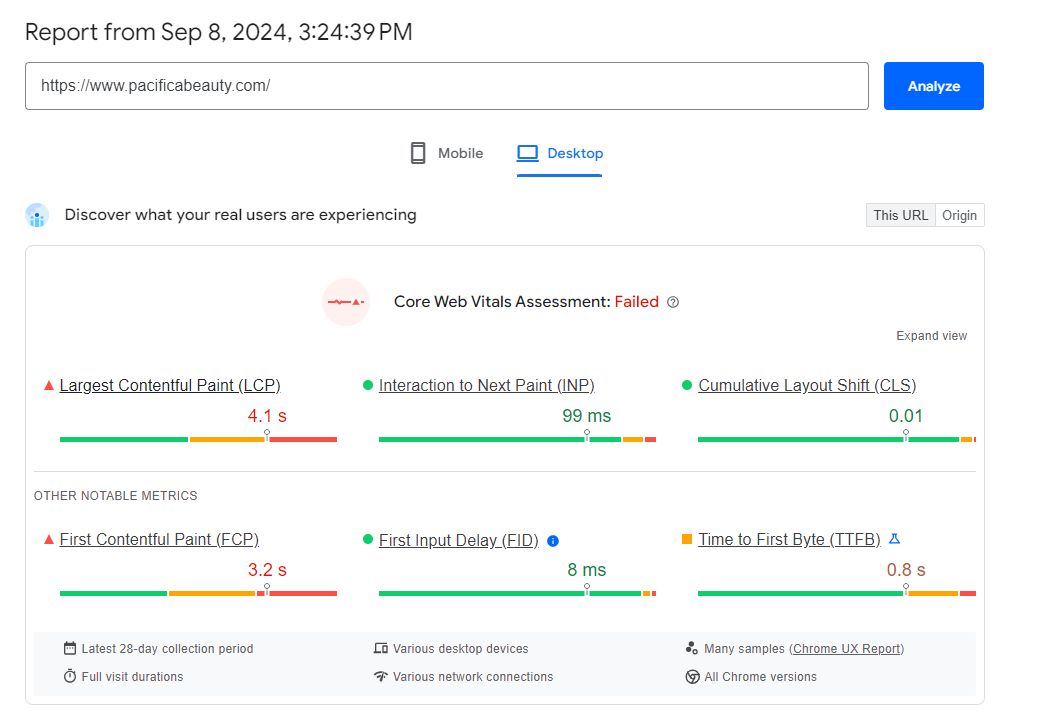Click the Core Web Vitals failed pulse icon
This screenshot has height=719, width=1042.
(x=346, y=302)
